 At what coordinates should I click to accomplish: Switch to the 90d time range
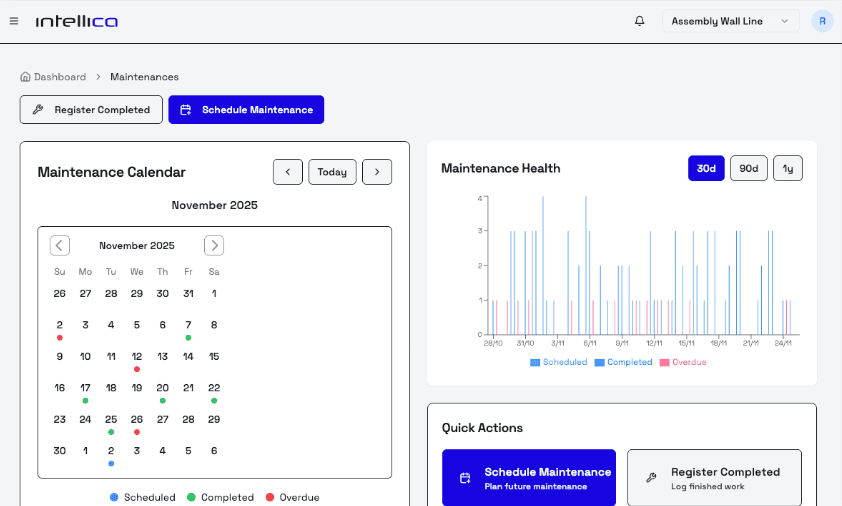[x=748, y=169]
